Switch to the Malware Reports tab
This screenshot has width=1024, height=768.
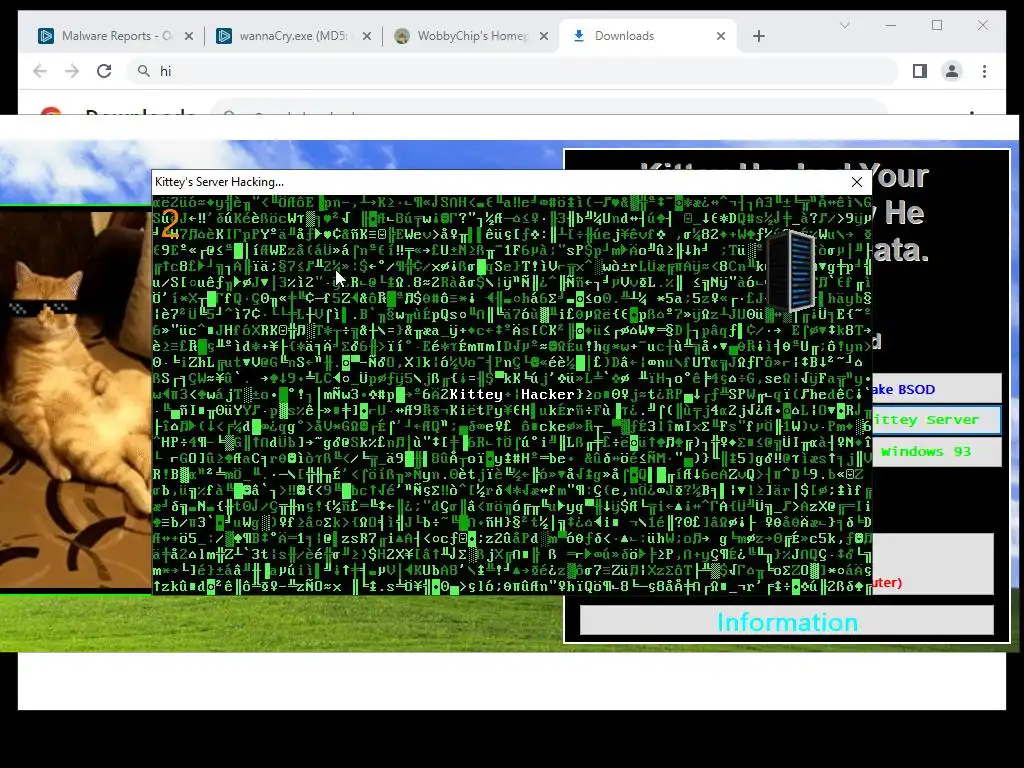tap(116, 36)
